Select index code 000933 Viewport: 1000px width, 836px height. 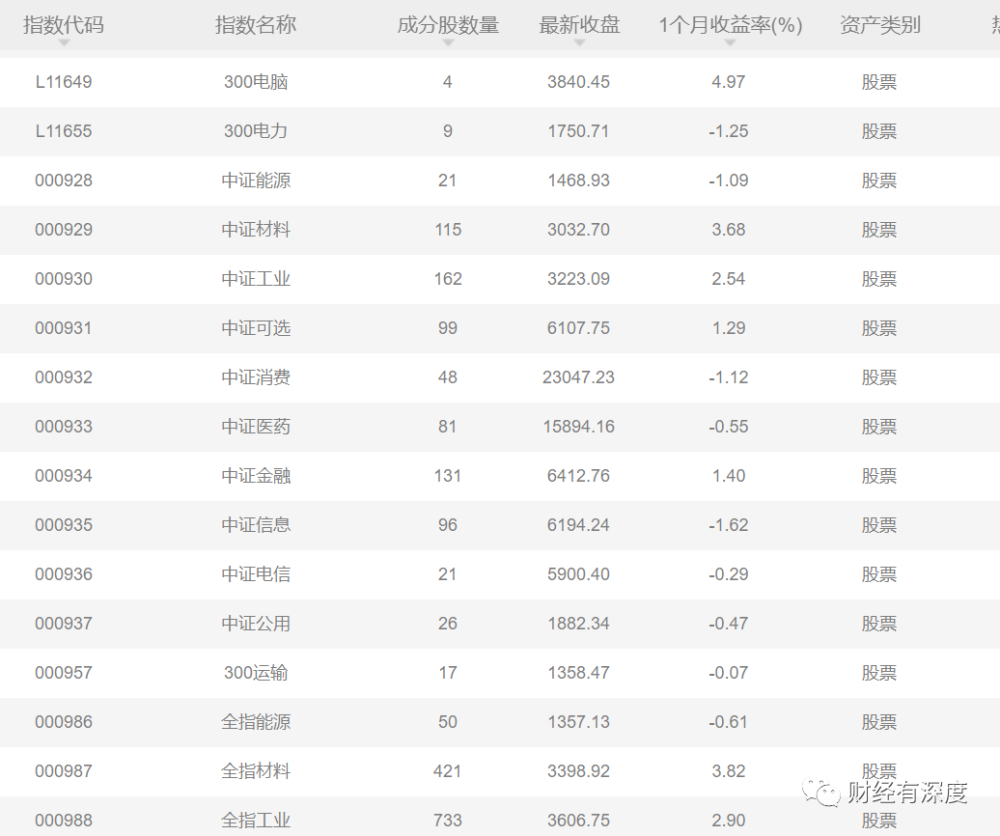point(63,427)
